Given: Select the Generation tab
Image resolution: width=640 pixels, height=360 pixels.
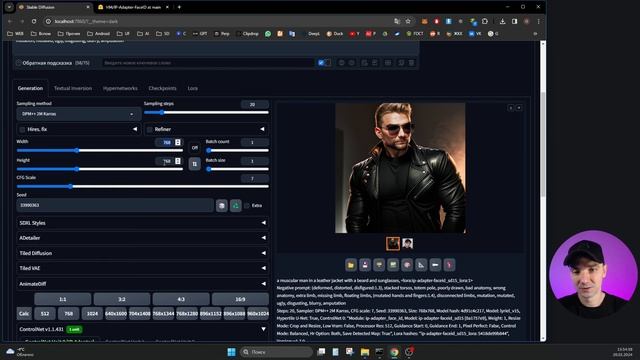Looking at the screenshot, I should click(x=30, y=88).
